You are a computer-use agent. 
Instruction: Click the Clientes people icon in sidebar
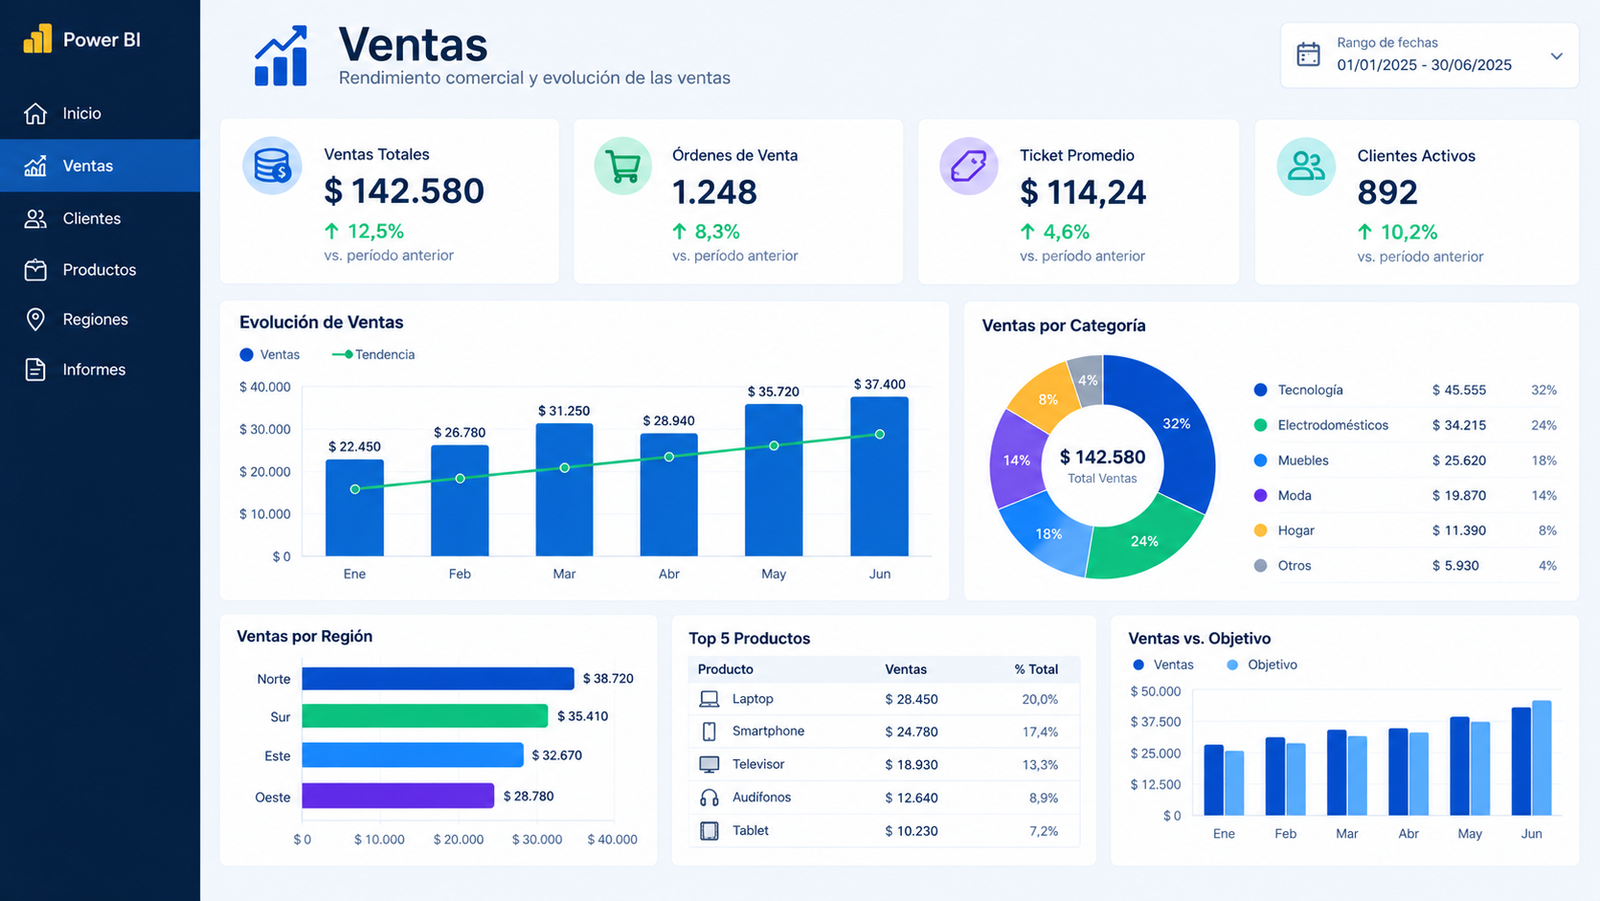coord(35,218)
